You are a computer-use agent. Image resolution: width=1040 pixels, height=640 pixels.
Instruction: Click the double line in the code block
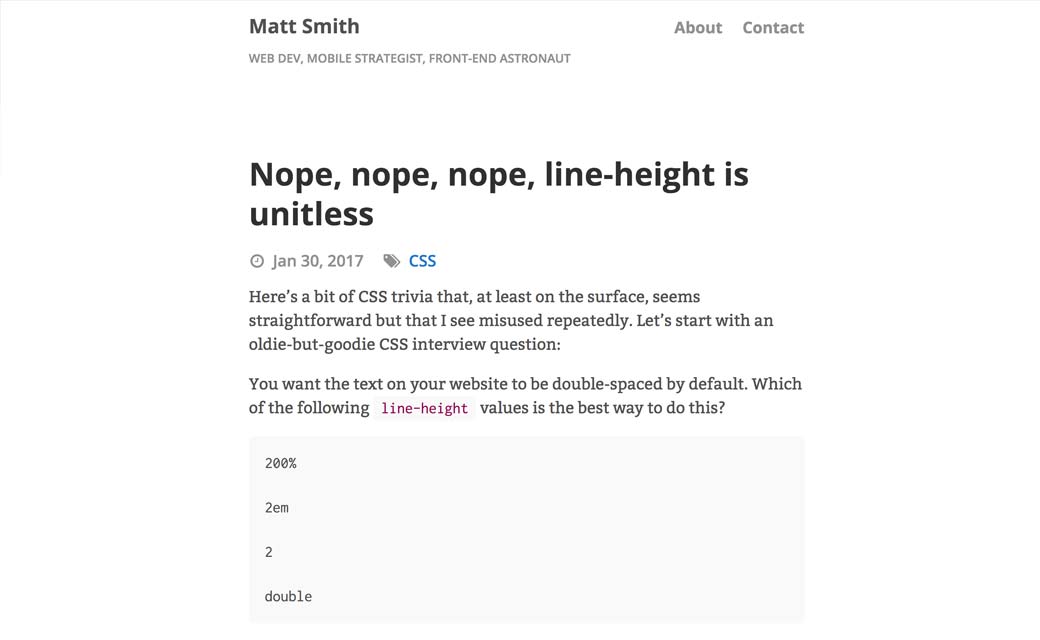288,596
